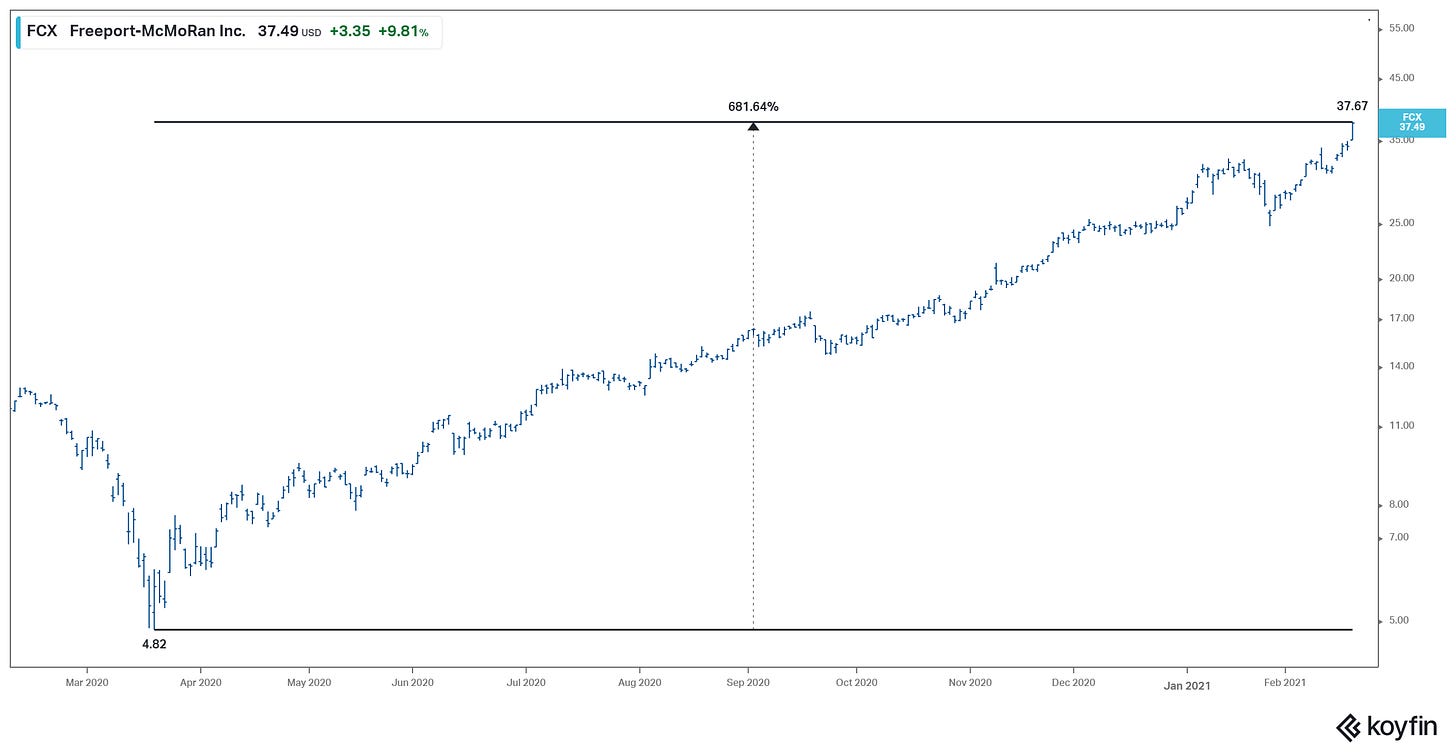Click the Nov 2020 date axis label

point(970,682)
